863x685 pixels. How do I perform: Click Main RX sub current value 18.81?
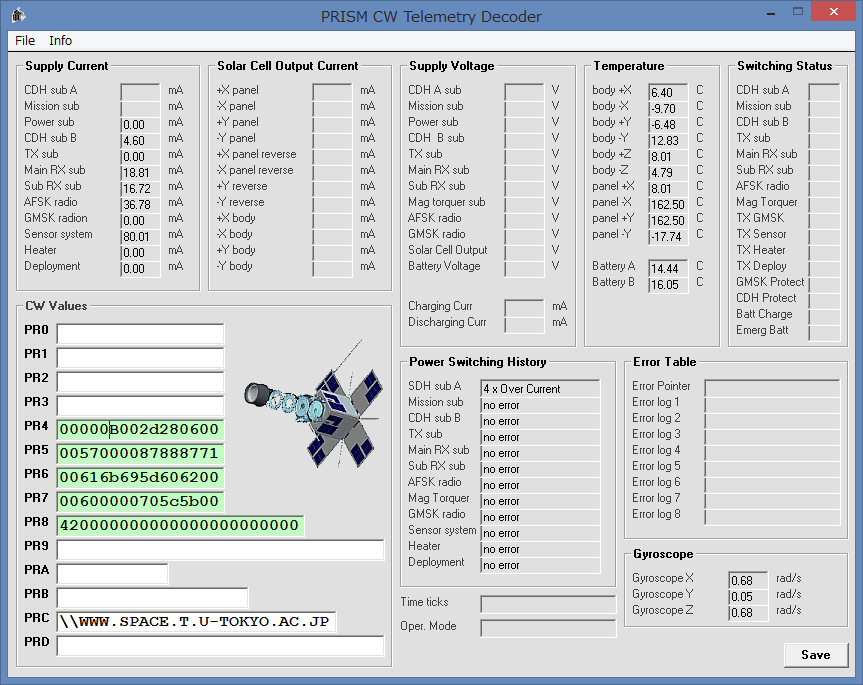pos(140,172)
